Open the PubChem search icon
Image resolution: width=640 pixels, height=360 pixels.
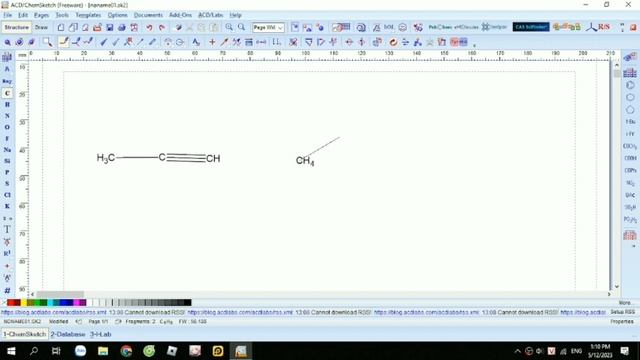(440, 27)
